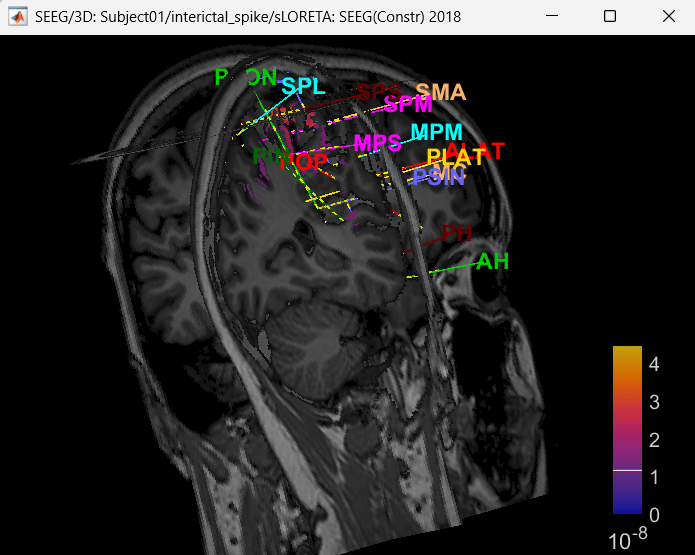Click the dark red PH electrode label

click(456, 234)
